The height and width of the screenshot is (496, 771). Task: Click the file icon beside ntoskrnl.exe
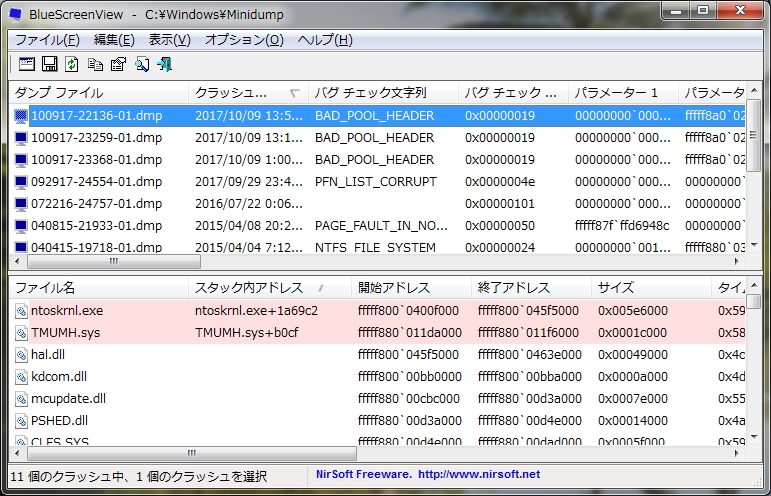[21, 311]
